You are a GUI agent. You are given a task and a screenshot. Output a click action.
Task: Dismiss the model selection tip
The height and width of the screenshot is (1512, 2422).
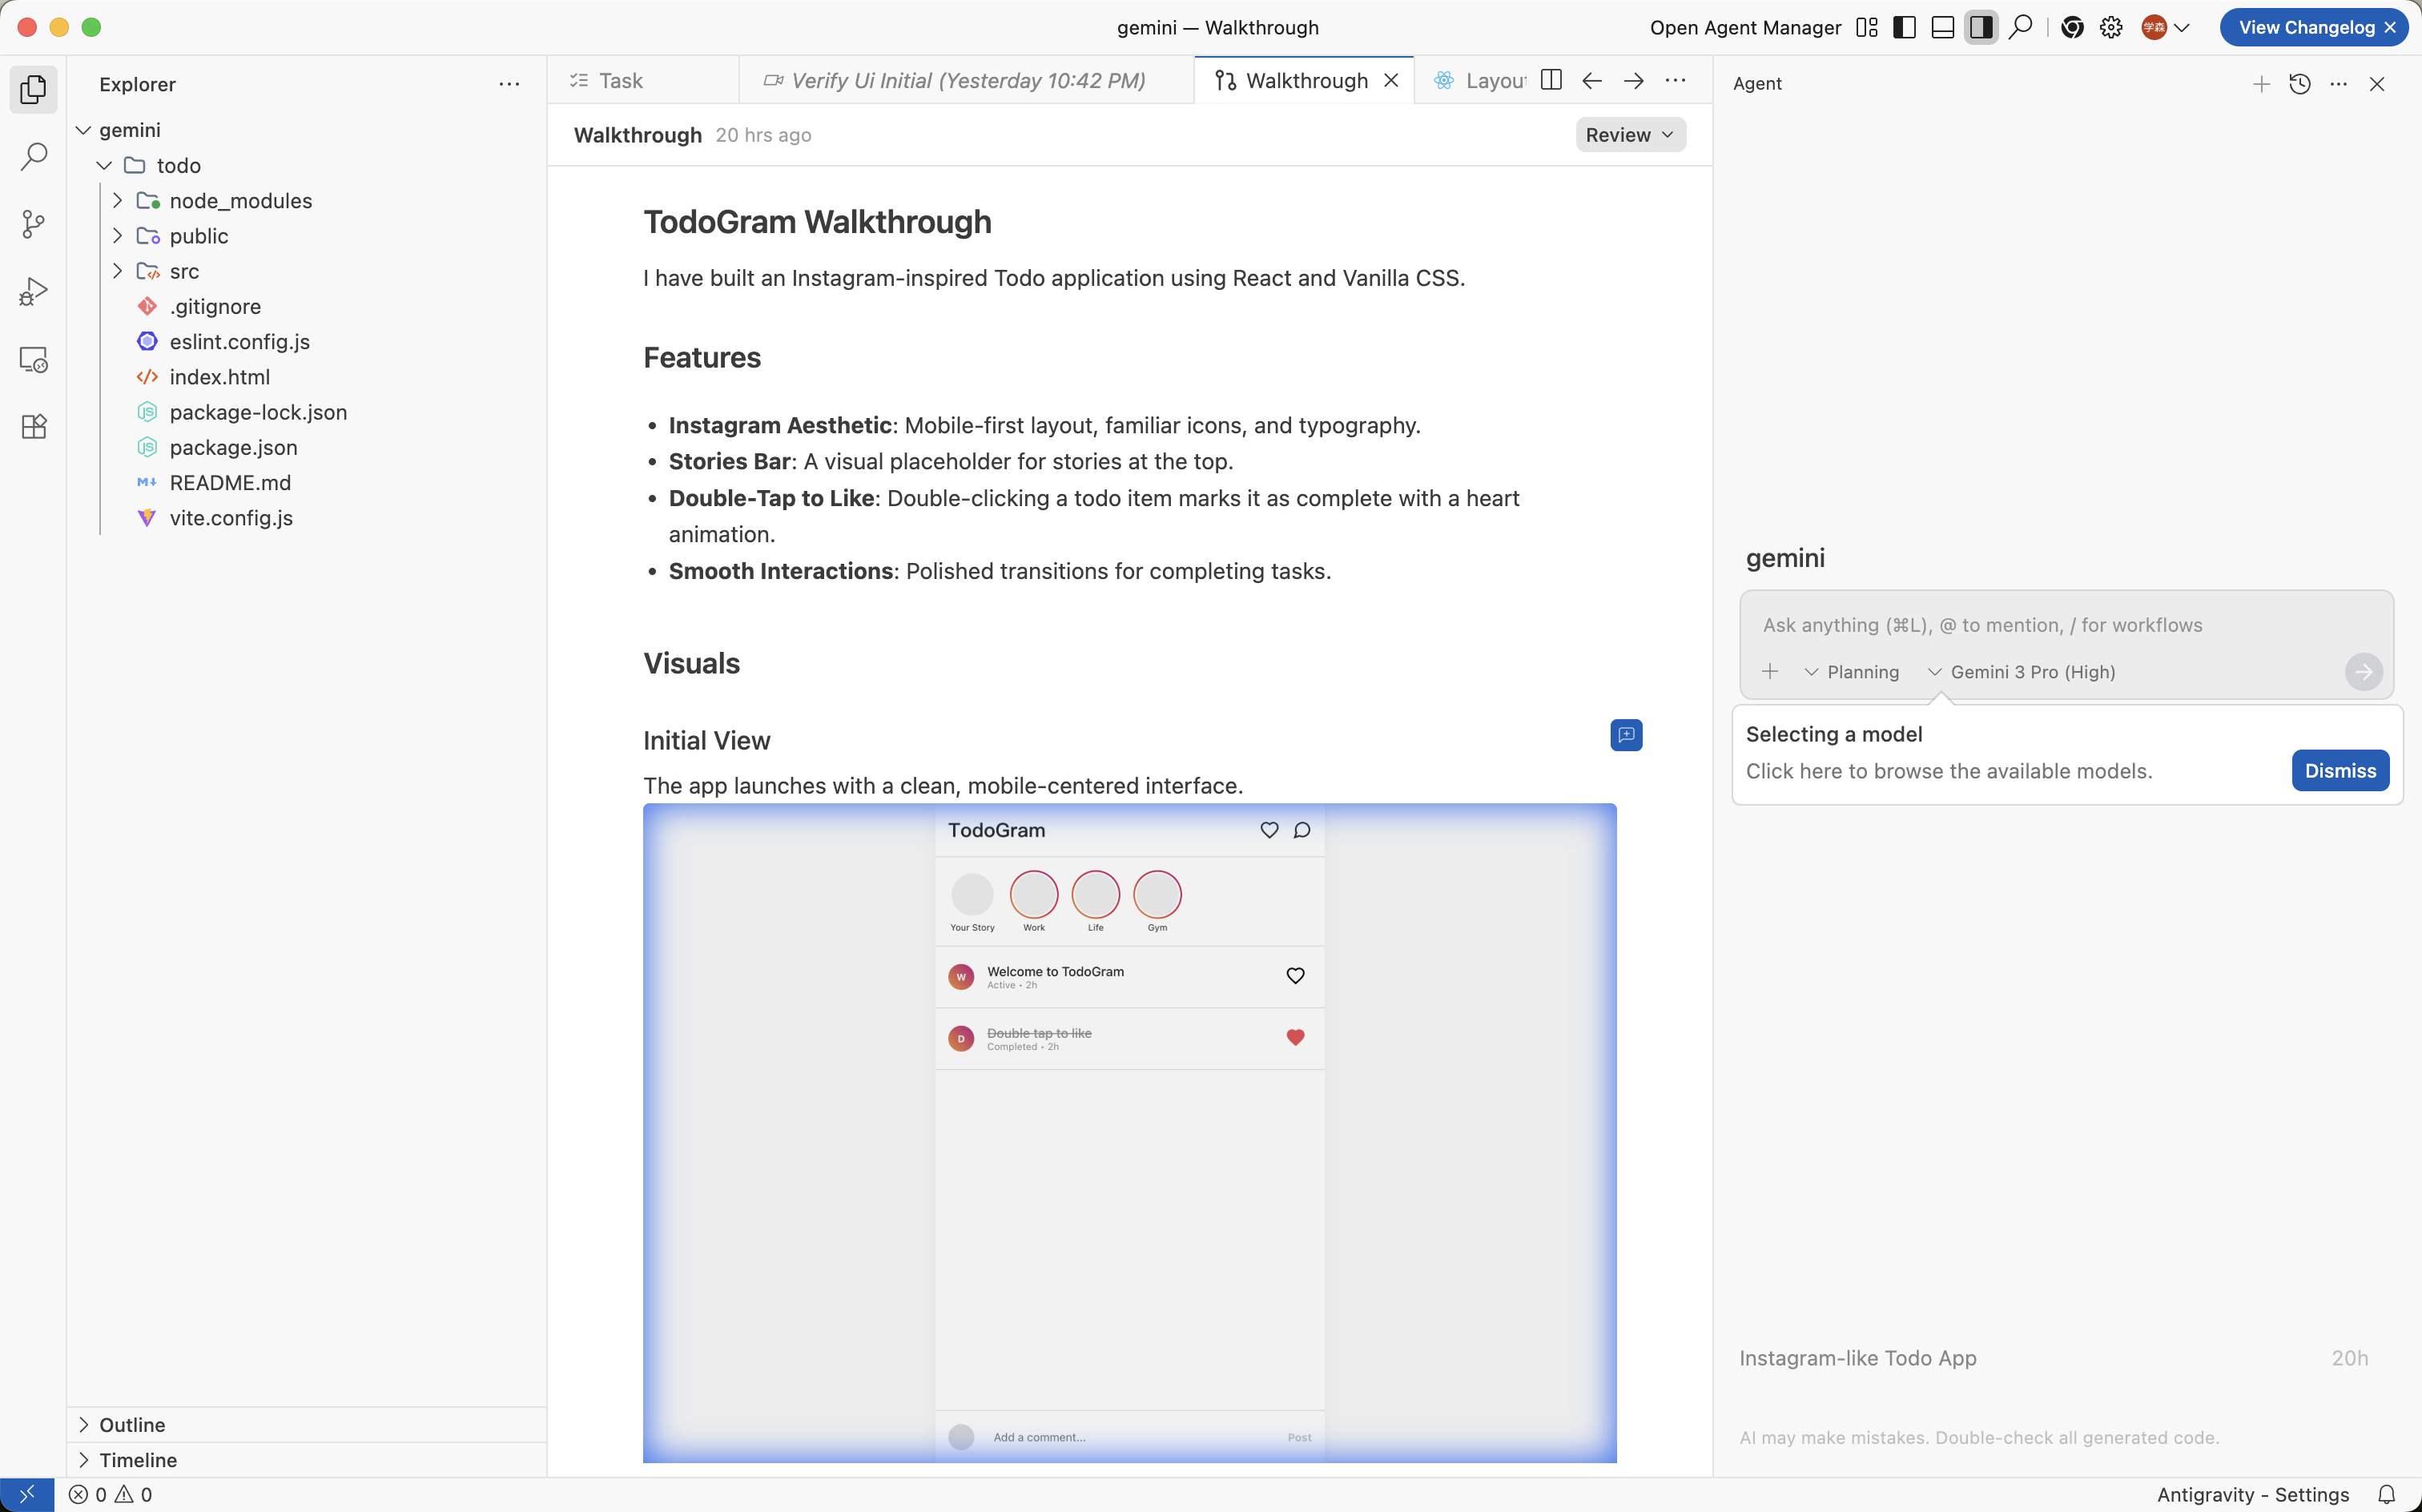tap(2339, 770)
